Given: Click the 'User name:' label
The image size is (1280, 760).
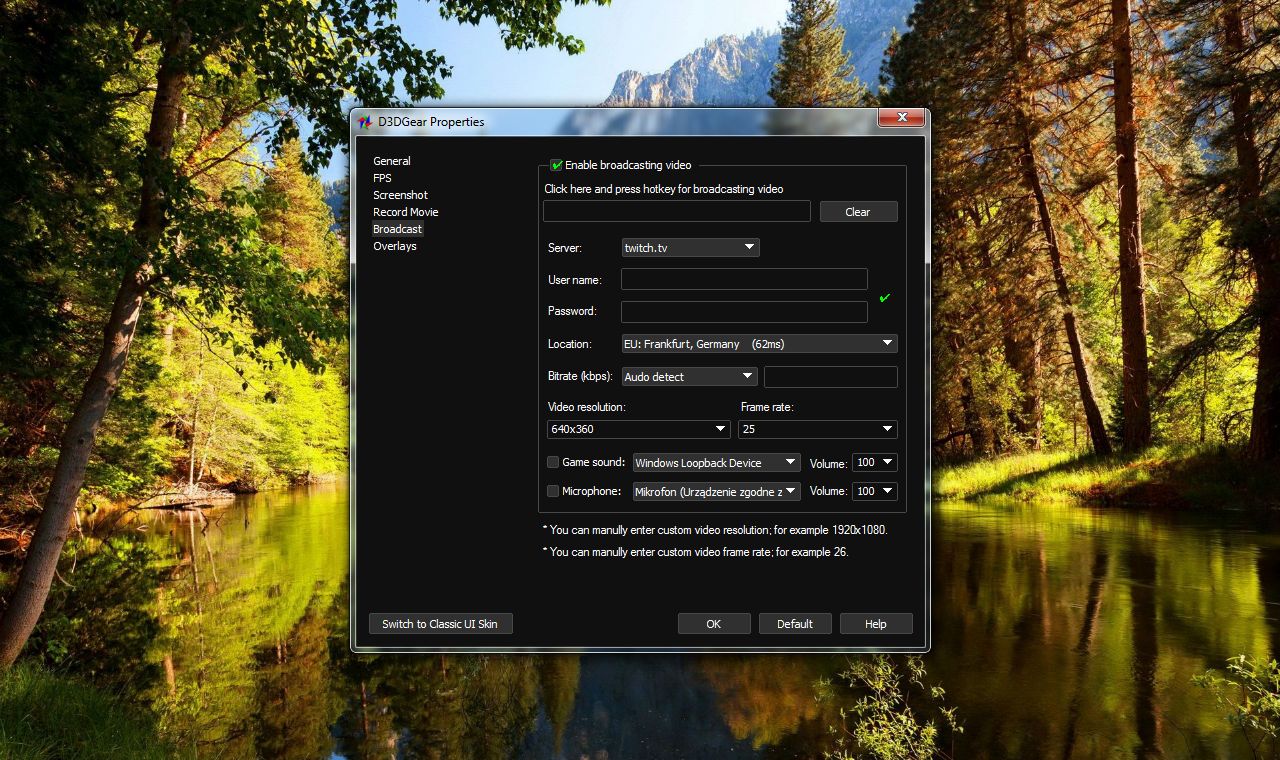Looking at the screenshot, I should point(575,280).
